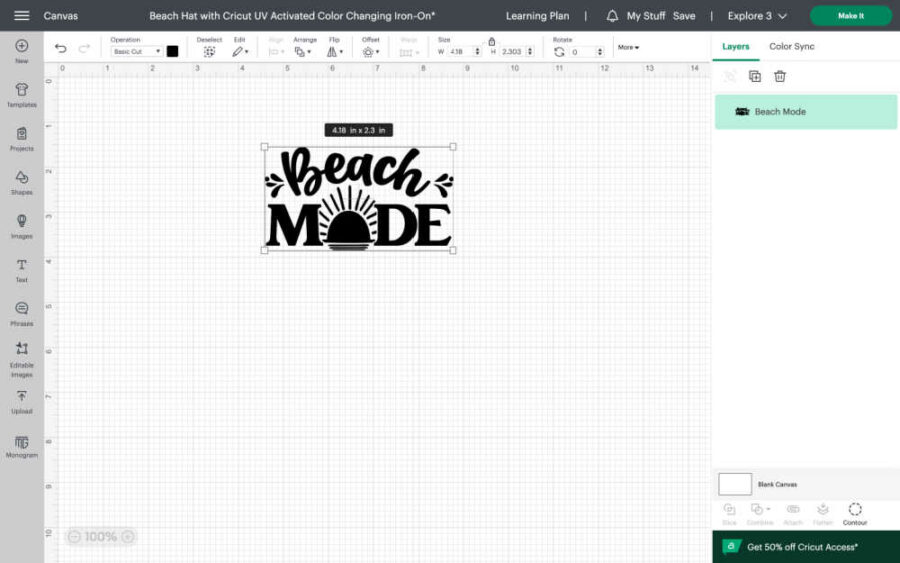Open the Images library
This screenshot has width=900, height=563.
[21, 225]
